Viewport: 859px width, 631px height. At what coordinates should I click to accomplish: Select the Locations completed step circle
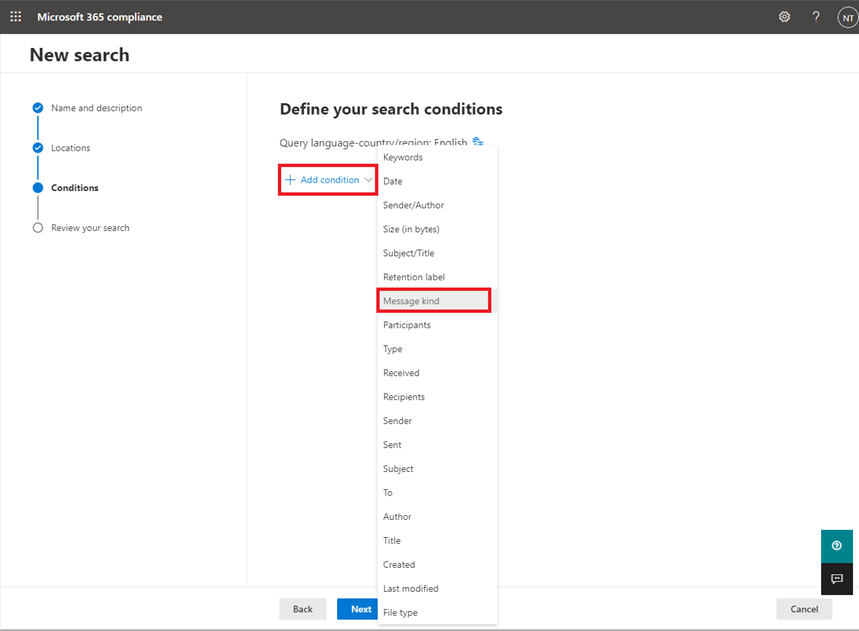coord(38,148)
